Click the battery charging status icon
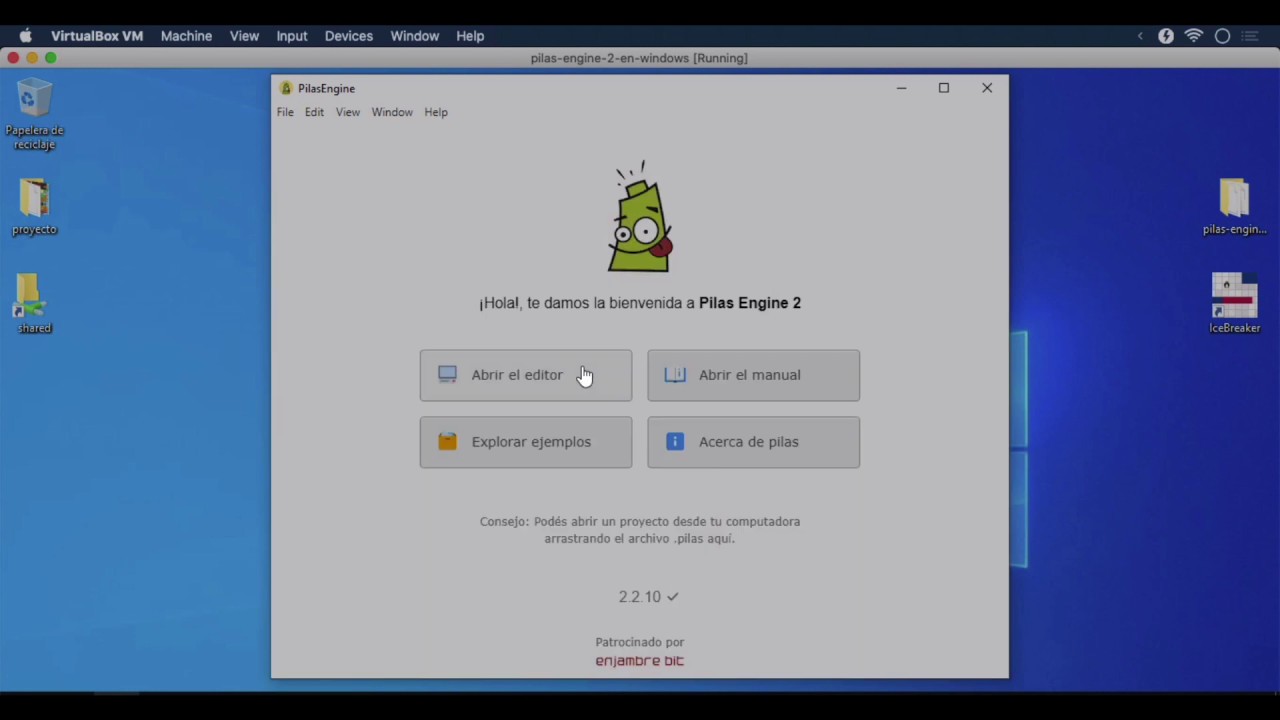Viewport: 1280px width, 720px height. coord(1166,36)
